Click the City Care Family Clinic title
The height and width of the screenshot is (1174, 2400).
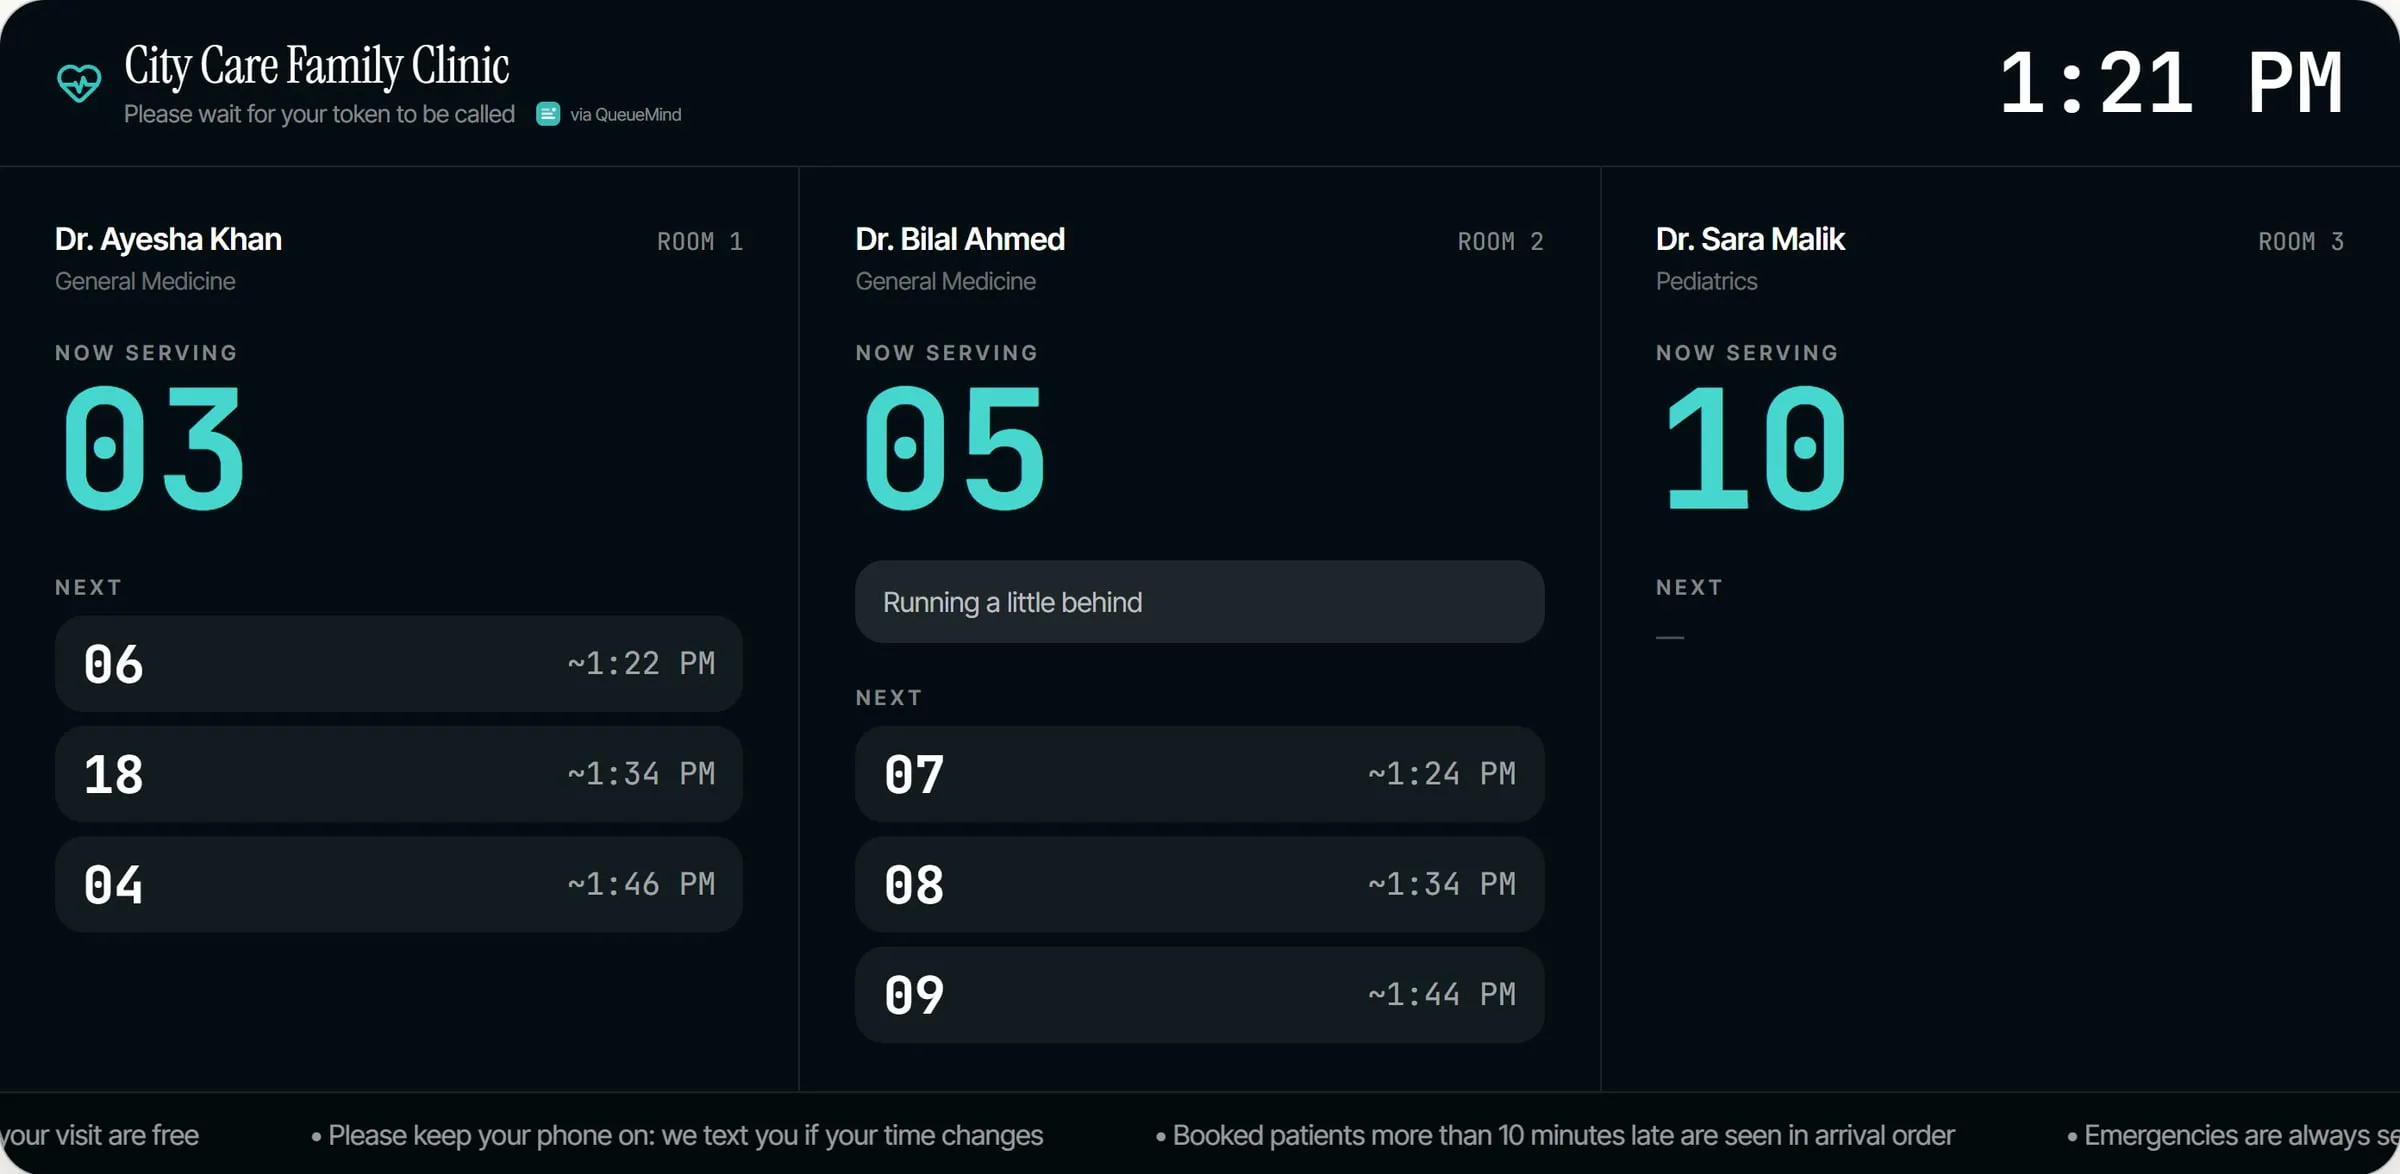(x=317, y=66)
